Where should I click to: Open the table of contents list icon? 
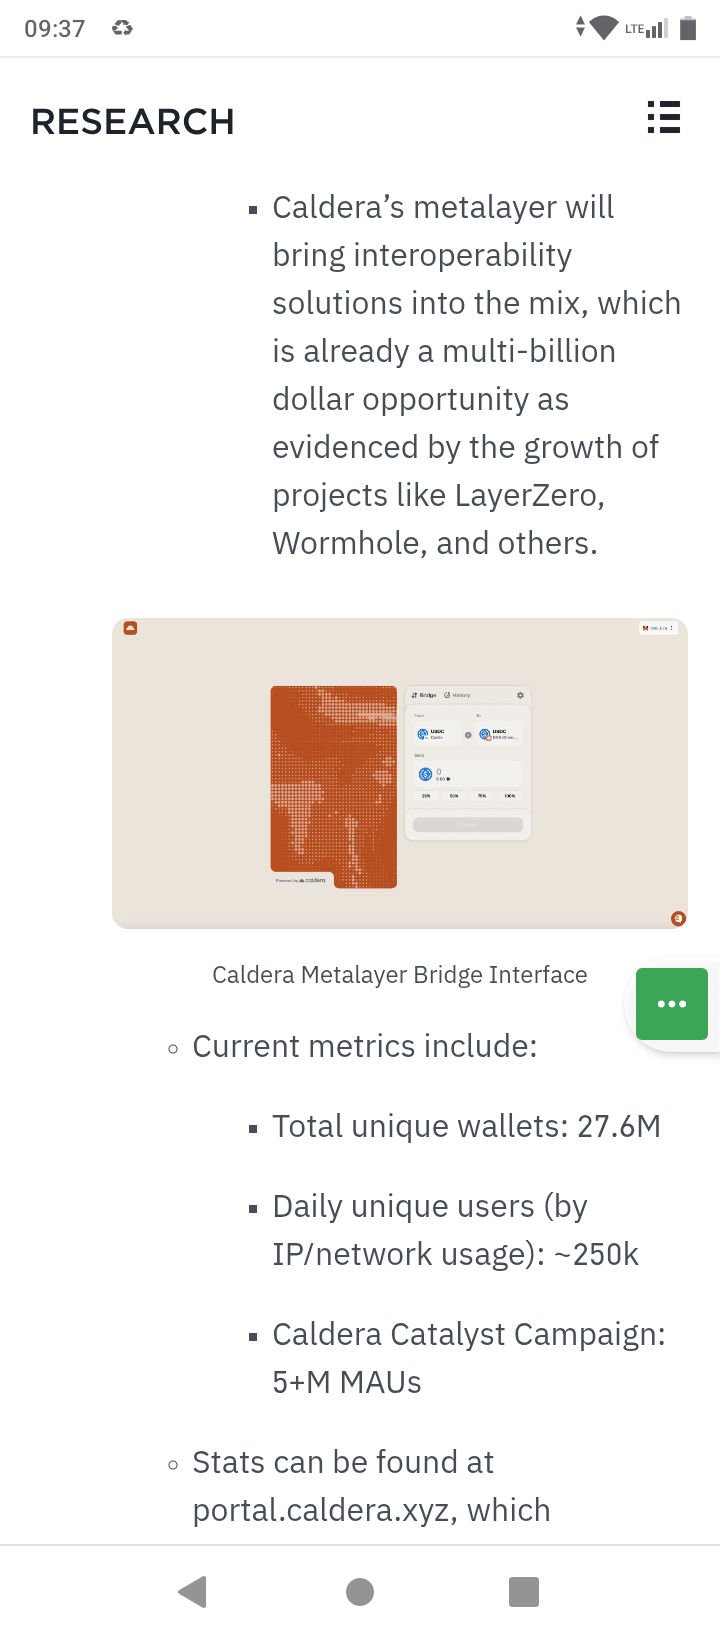(663, 117)
